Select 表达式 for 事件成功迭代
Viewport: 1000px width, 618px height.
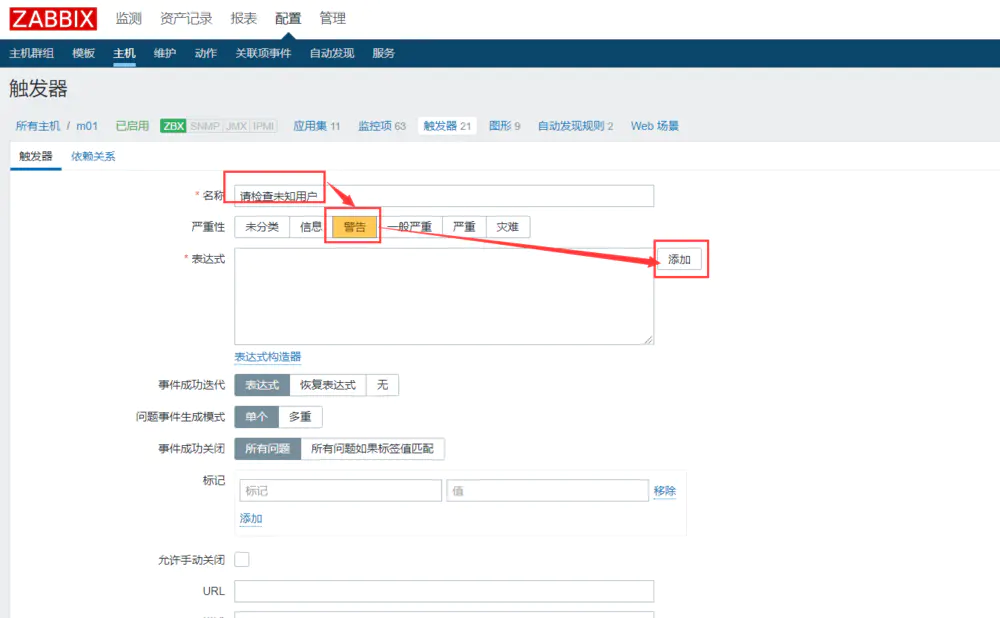(x=262, y=385)
